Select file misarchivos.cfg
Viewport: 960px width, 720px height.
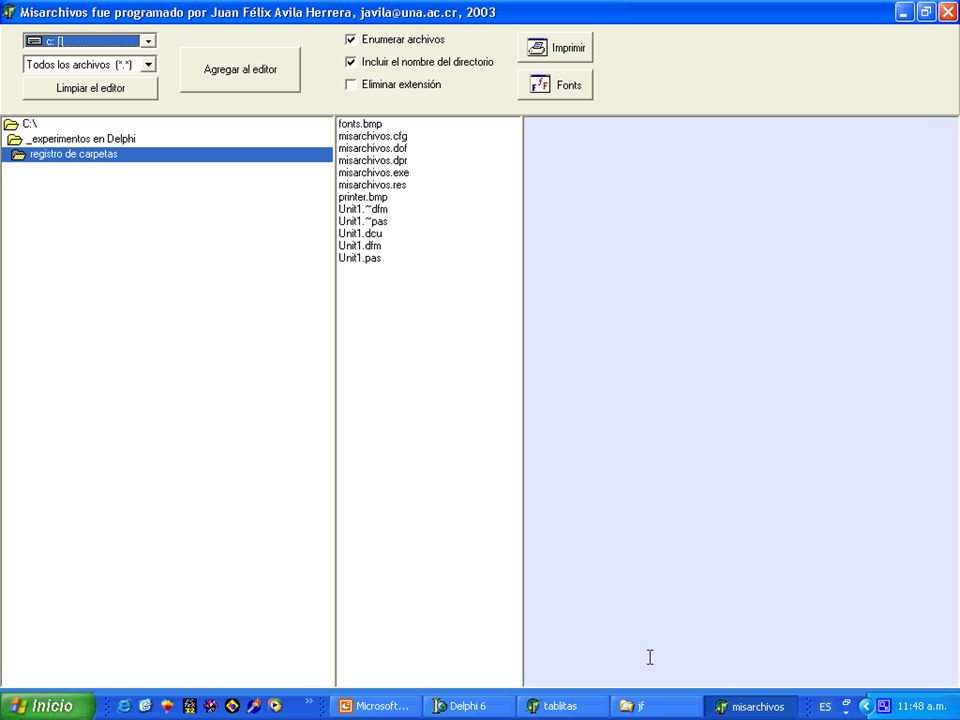[373, 136]
